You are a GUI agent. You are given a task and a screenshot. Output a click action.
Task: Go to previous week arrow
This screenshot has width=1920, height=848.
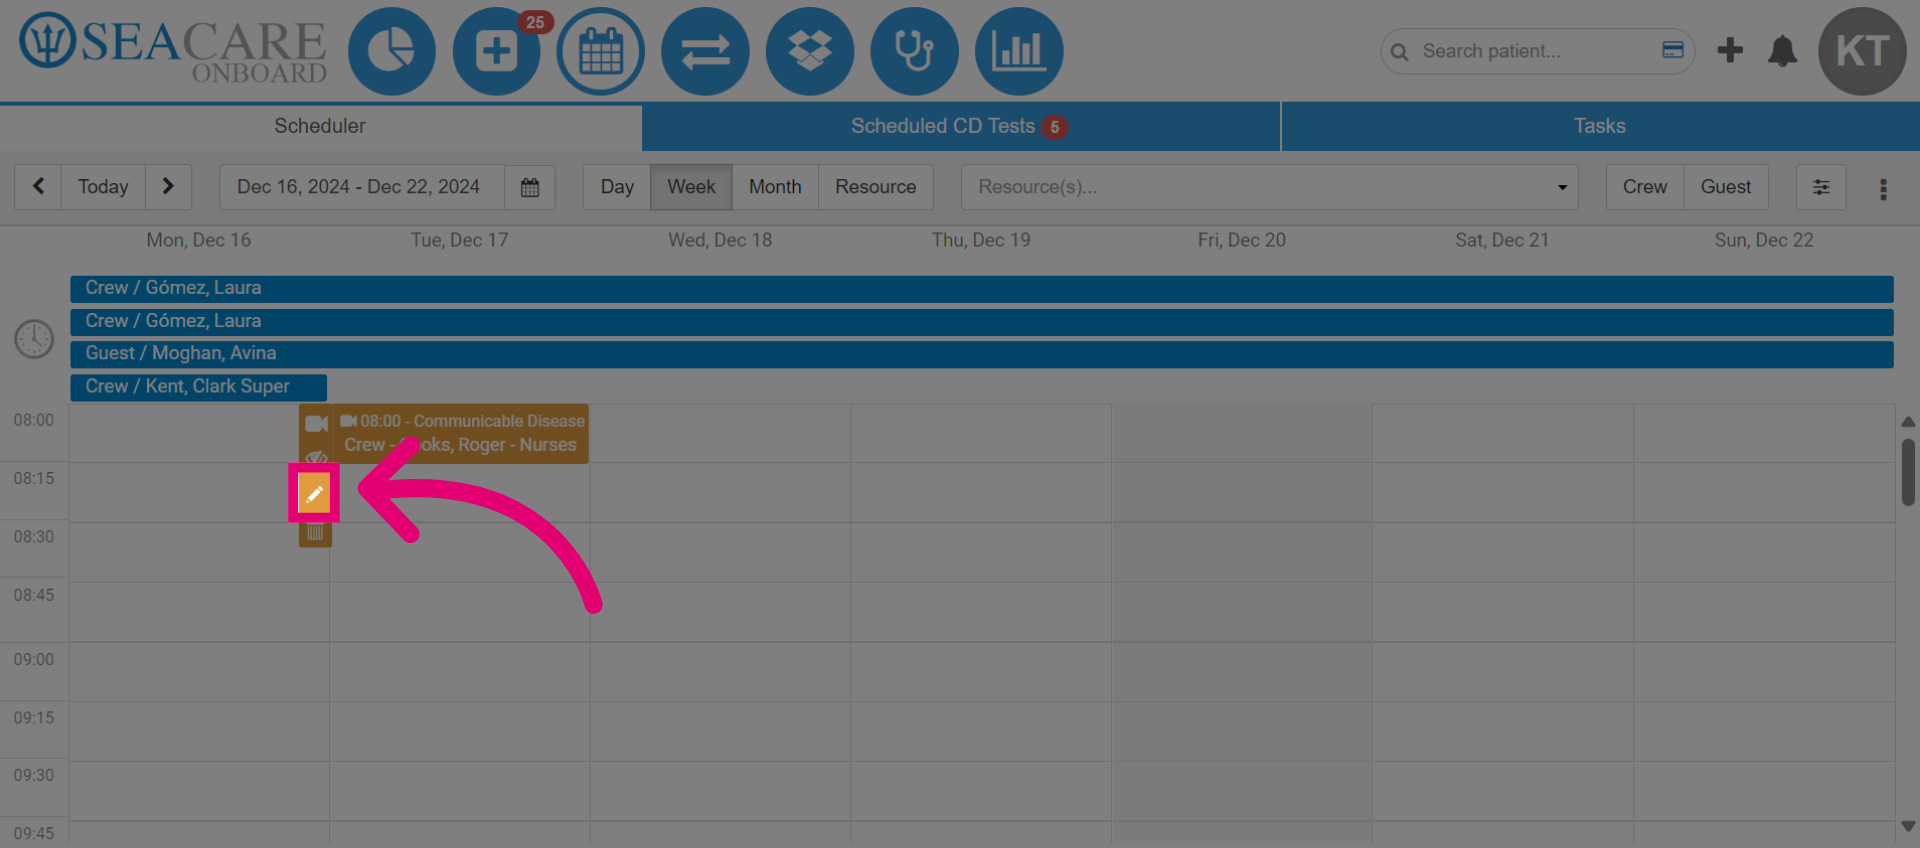point(38,187)
